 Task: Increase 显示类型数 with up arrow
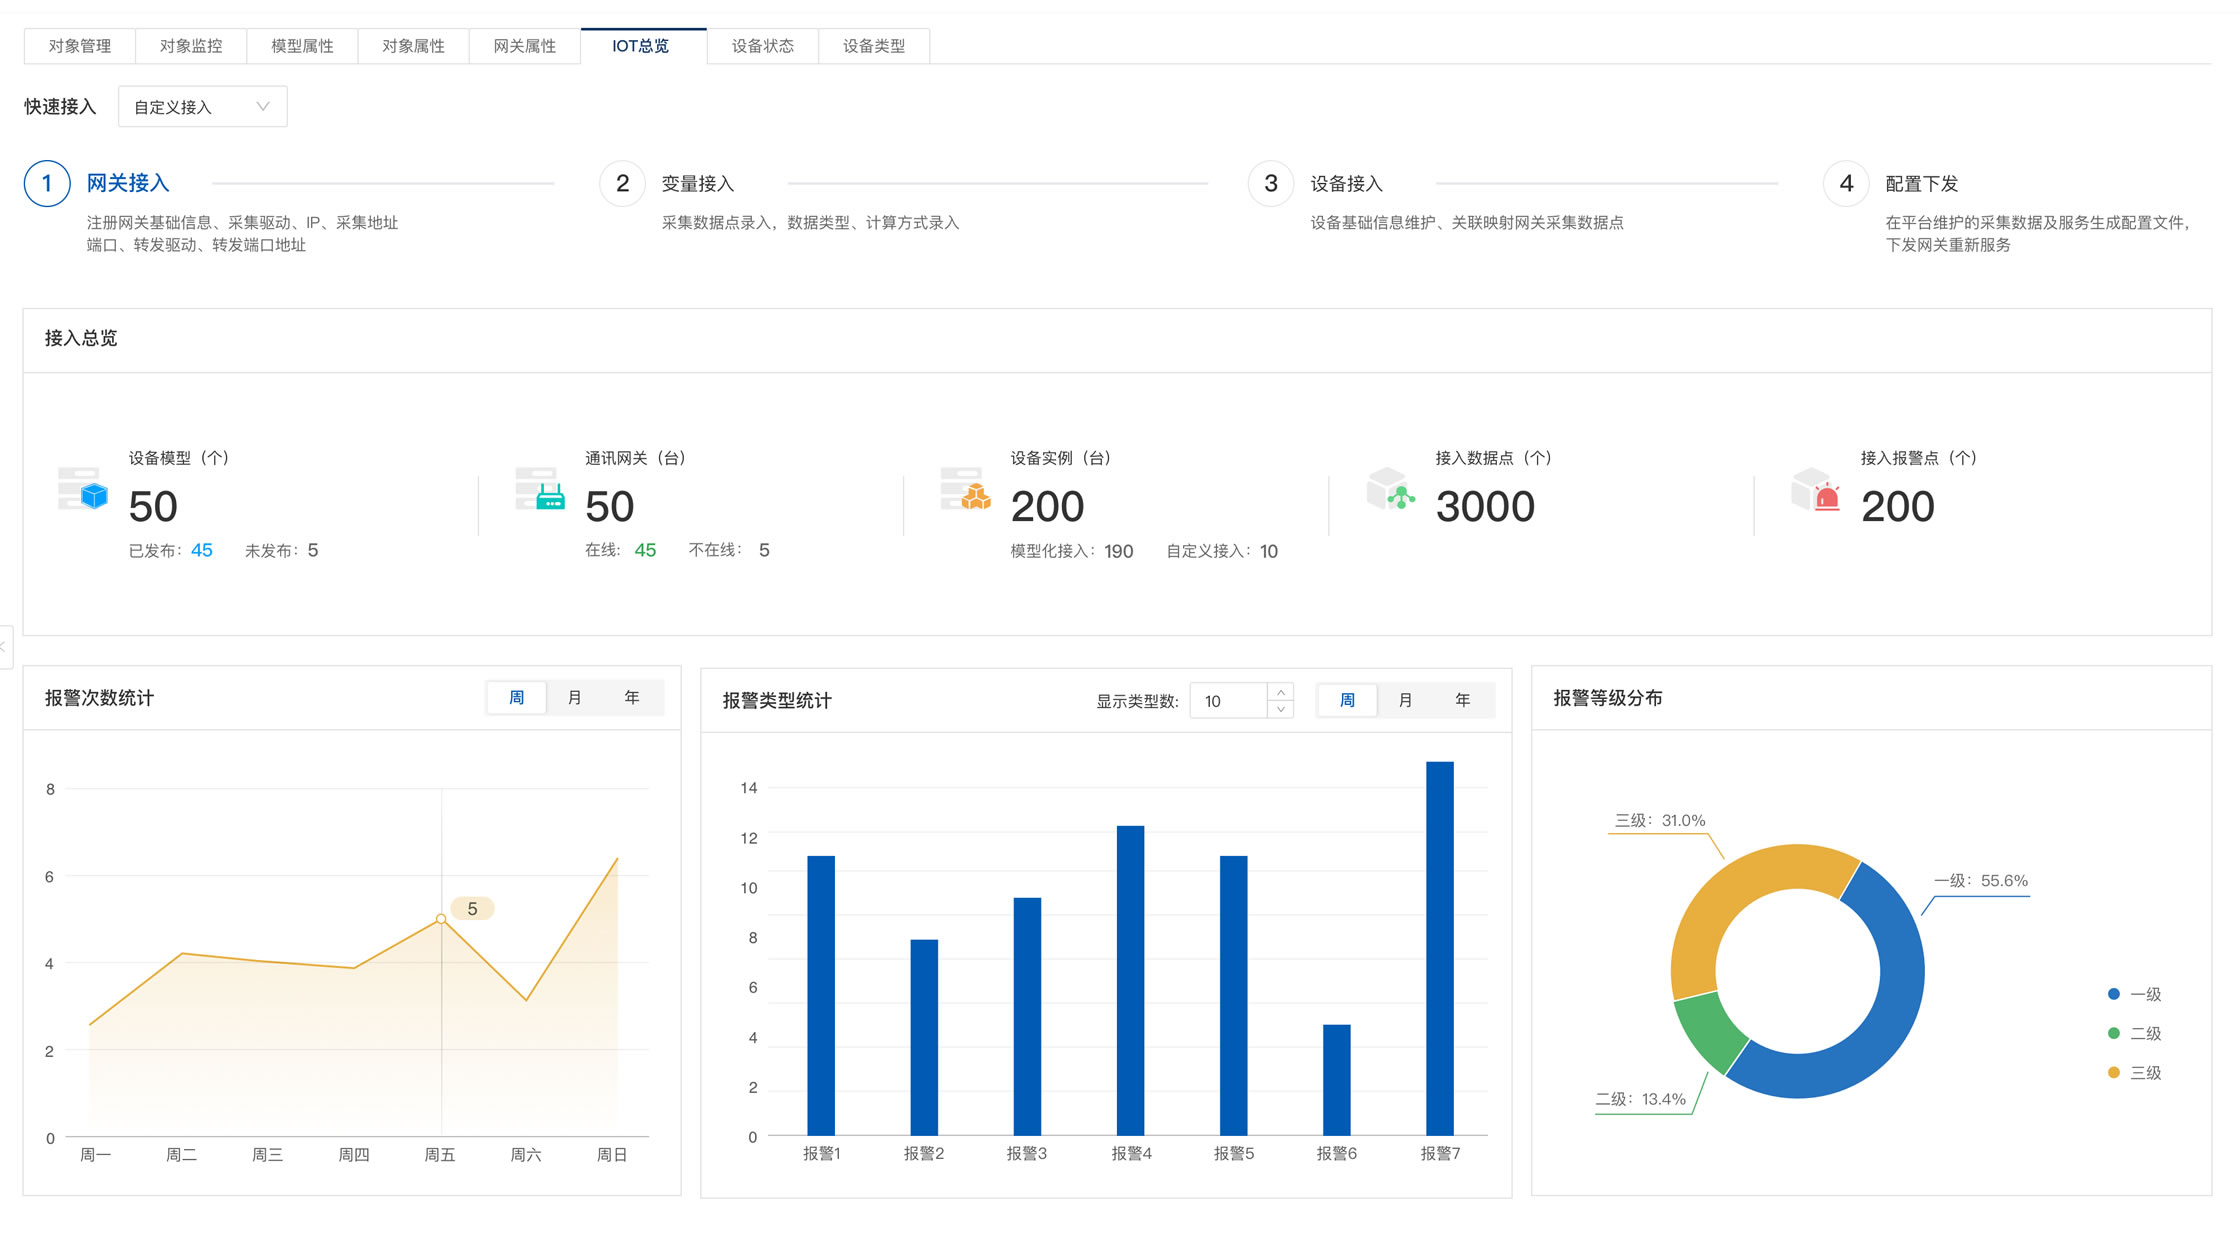[x=1281, y=693]
